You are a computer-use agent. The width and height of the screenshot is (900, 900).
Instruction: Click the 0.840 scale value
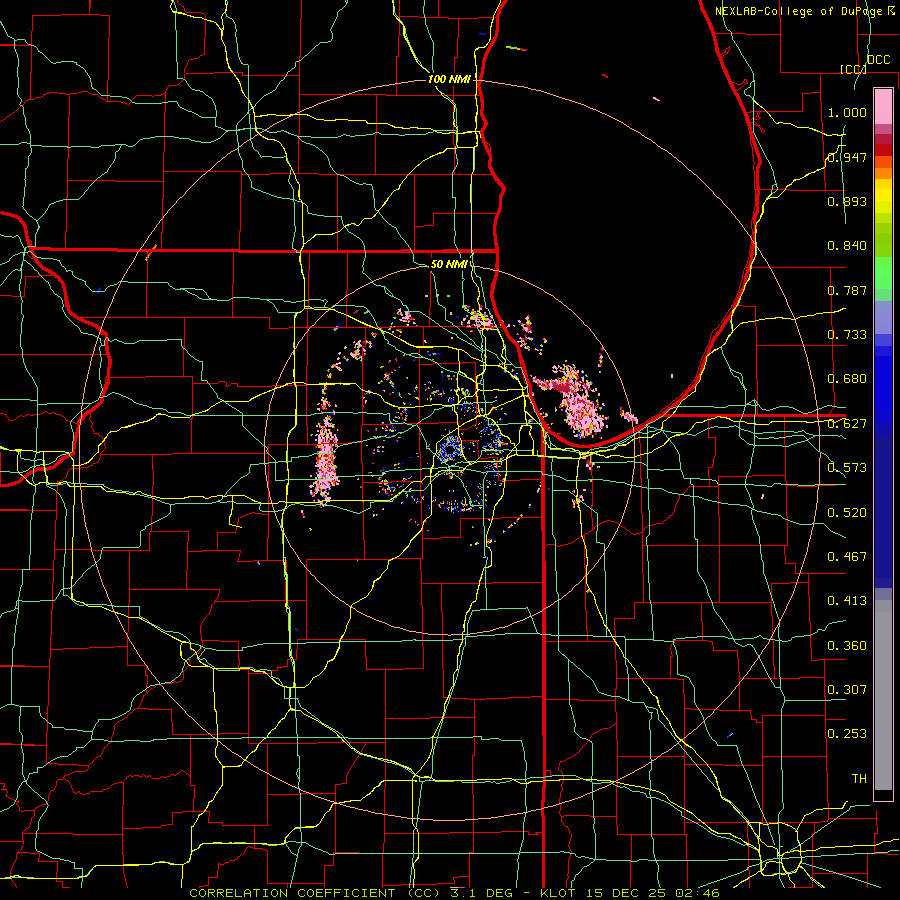tap(847, 246)
